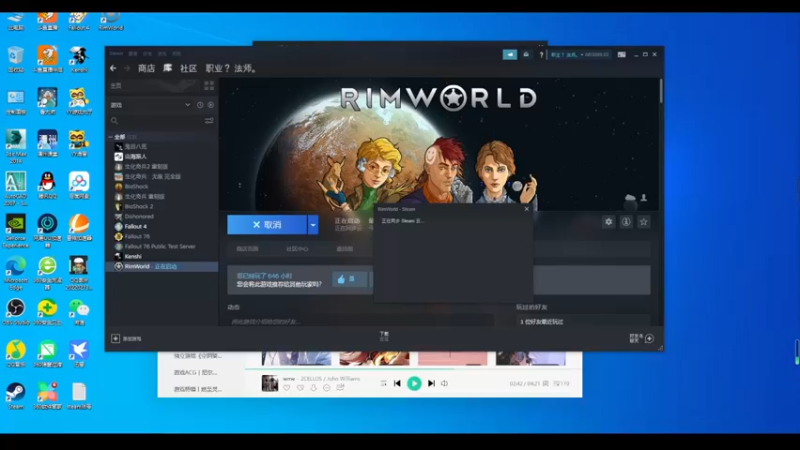This screenshot has width=800, height=450.
Task: Open the Steam desktop shortcut
Action: coord(16,396)
